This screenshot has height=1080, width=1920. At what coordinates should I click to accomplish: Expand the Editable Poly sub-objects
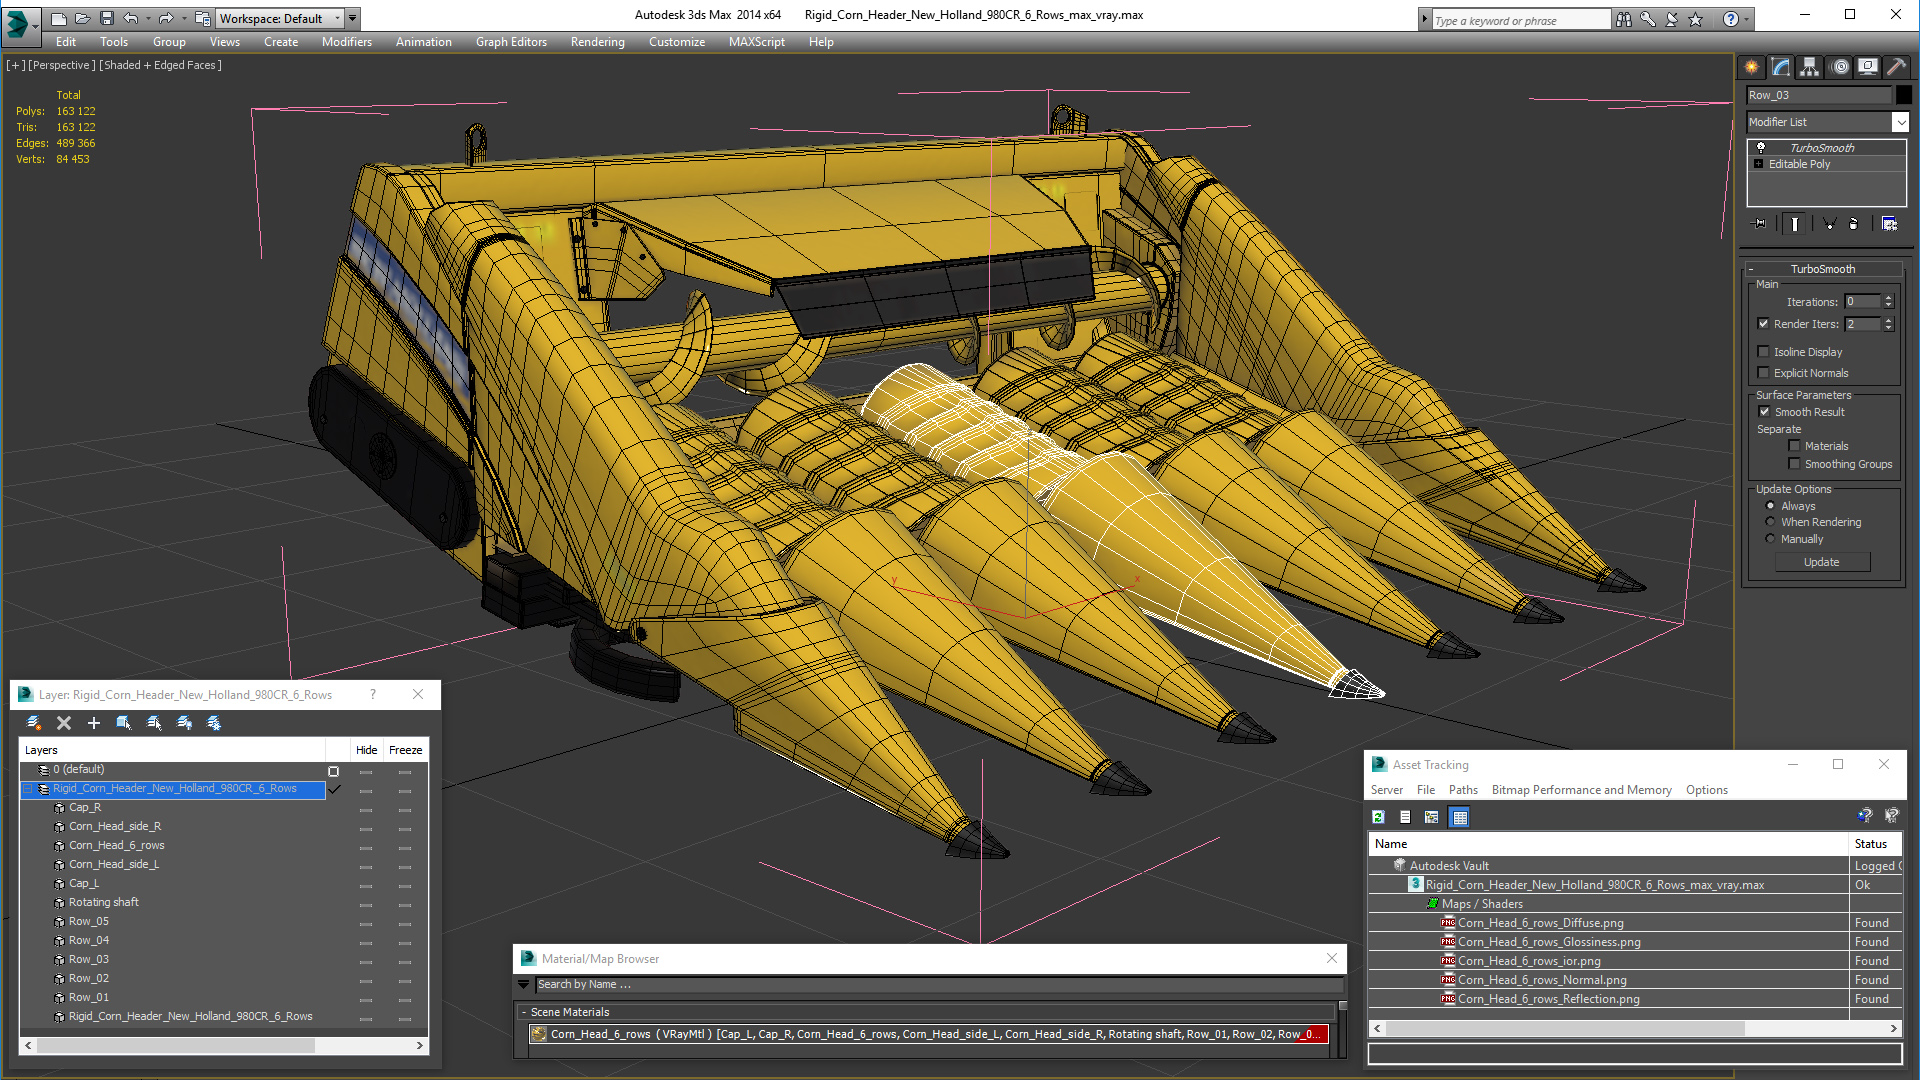[1758, 163]
